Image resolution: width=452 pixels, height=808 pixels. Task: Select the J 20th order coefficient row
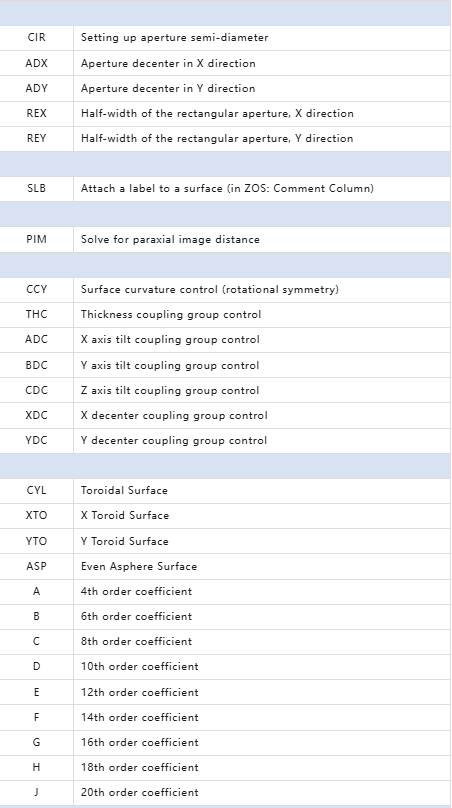(x=225, y=793)
